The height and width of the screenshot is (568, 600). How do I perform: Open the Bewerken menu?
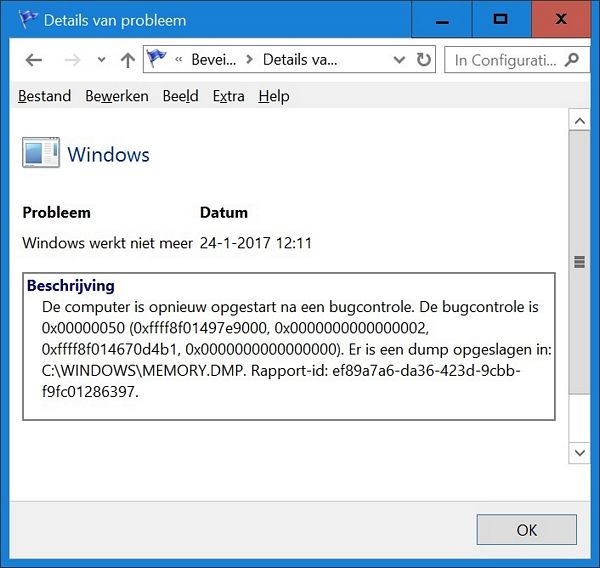pos(117,96)
